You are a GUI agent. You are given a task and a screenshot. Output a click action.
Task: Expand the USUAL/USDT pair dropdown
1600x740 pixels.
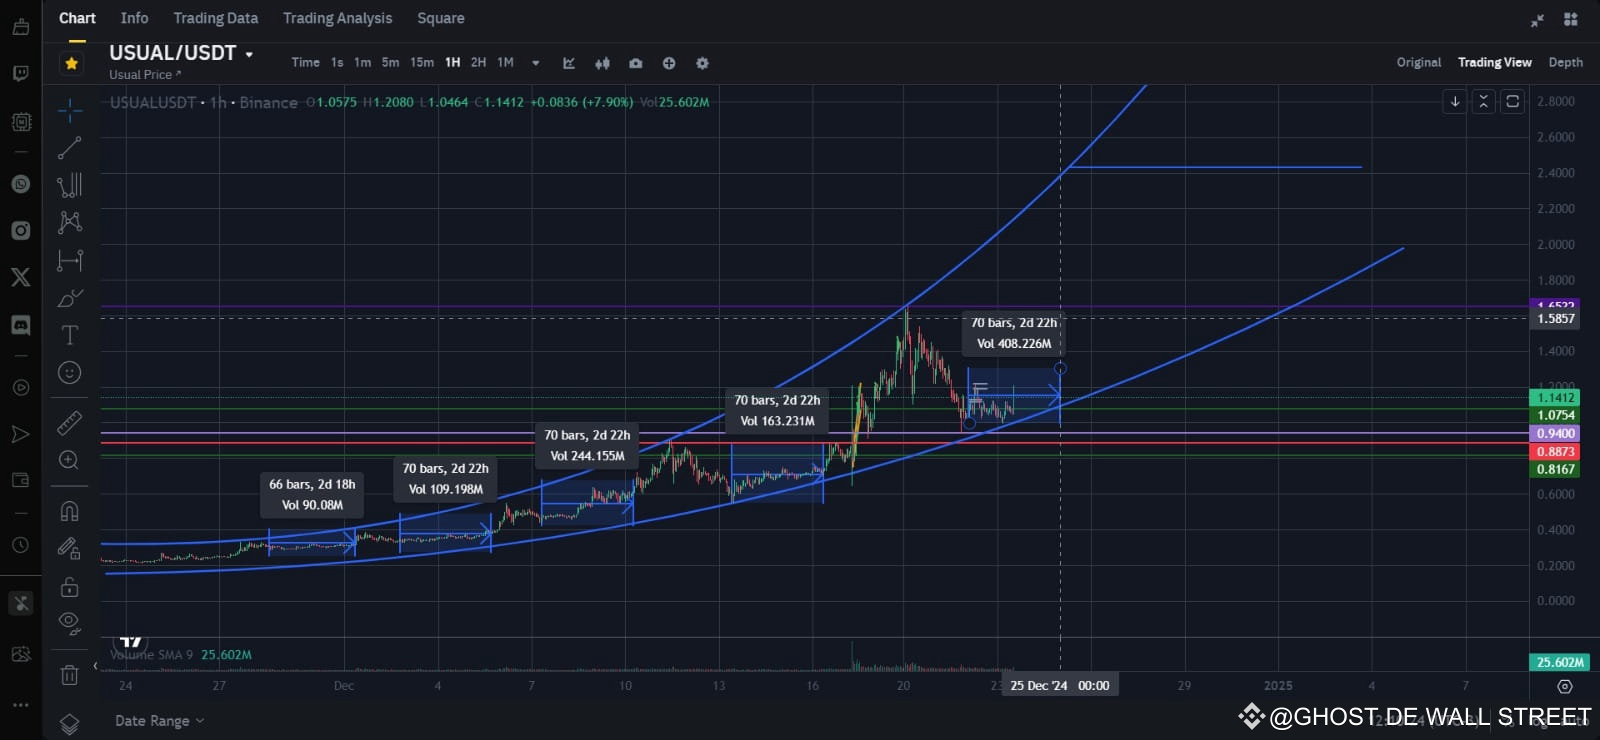click(x=249, y=55)
